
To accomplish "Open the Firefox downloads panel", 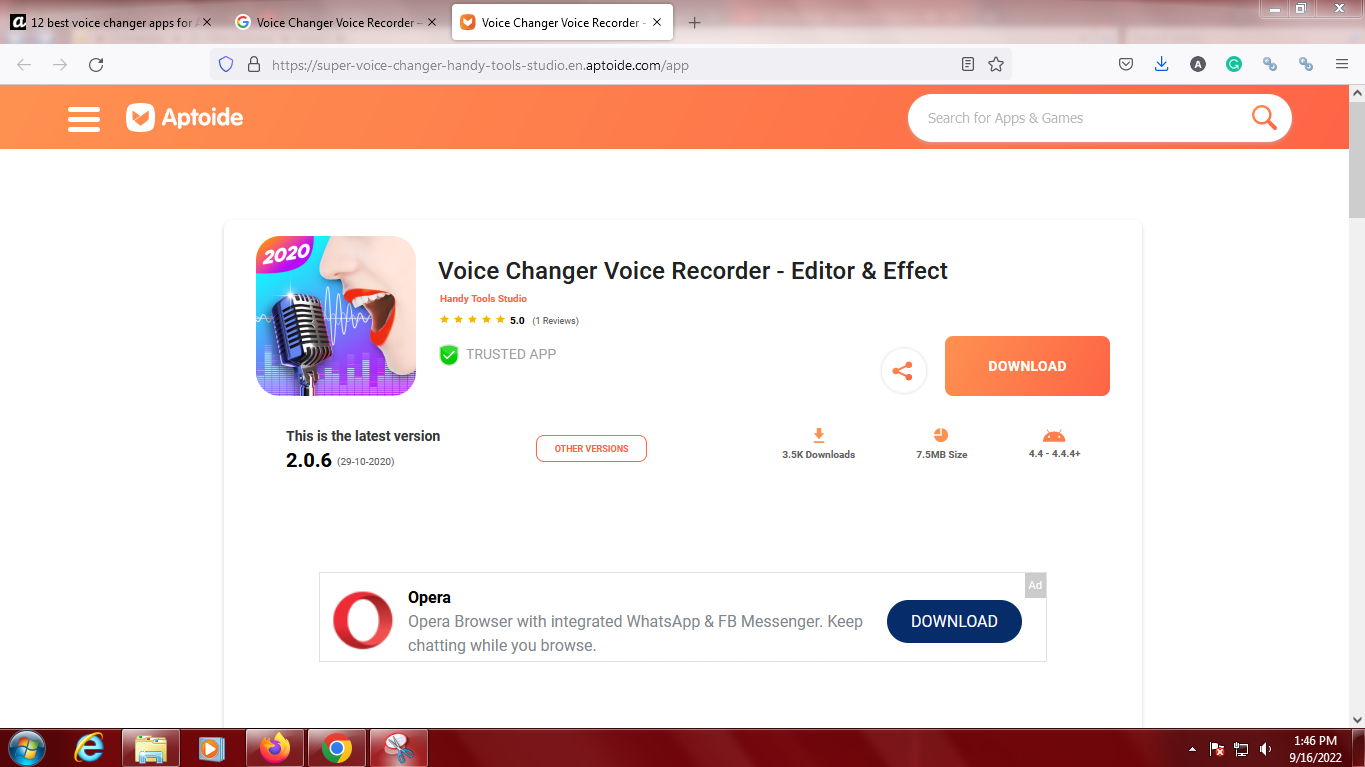I will coord(1162,64).
